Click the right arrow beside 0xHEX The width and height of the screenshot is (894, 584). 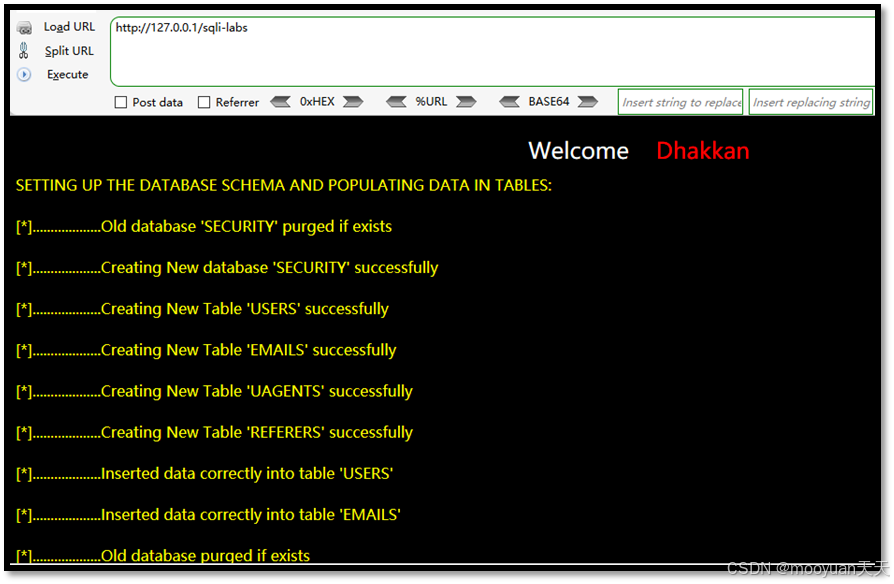(352, 102)
